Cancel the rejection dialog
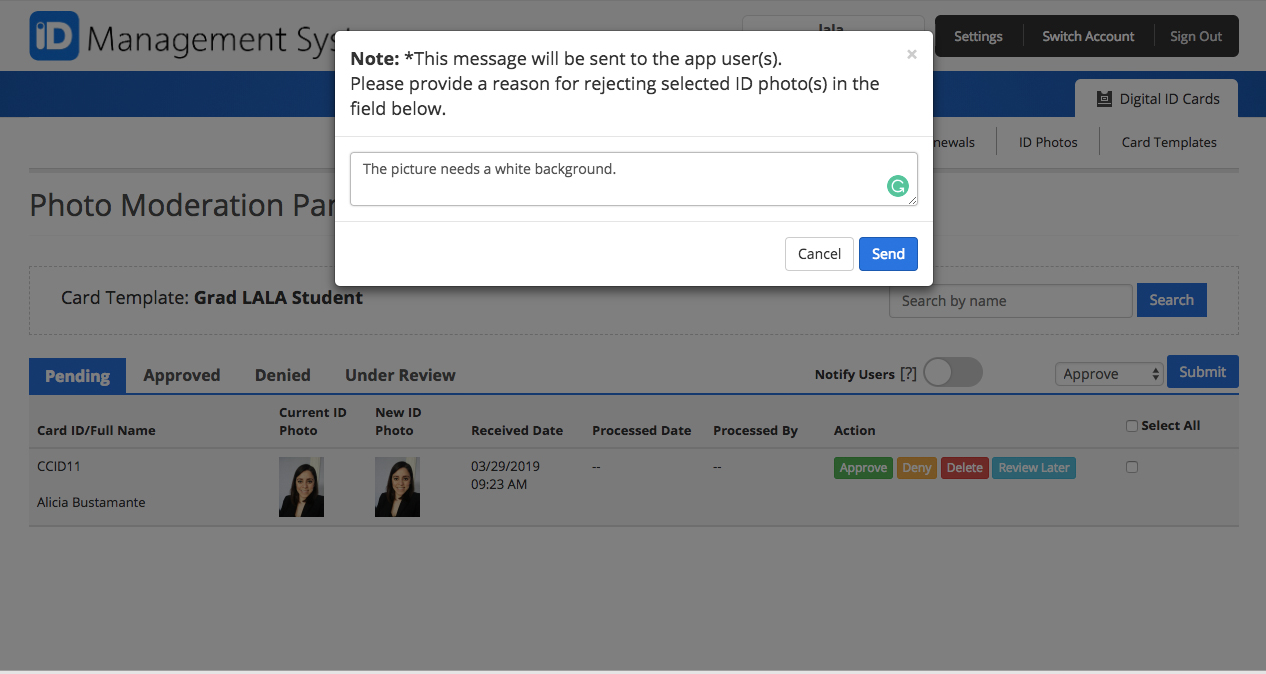This screenshot has height=674, width=1266. click(x=819, y=254)
